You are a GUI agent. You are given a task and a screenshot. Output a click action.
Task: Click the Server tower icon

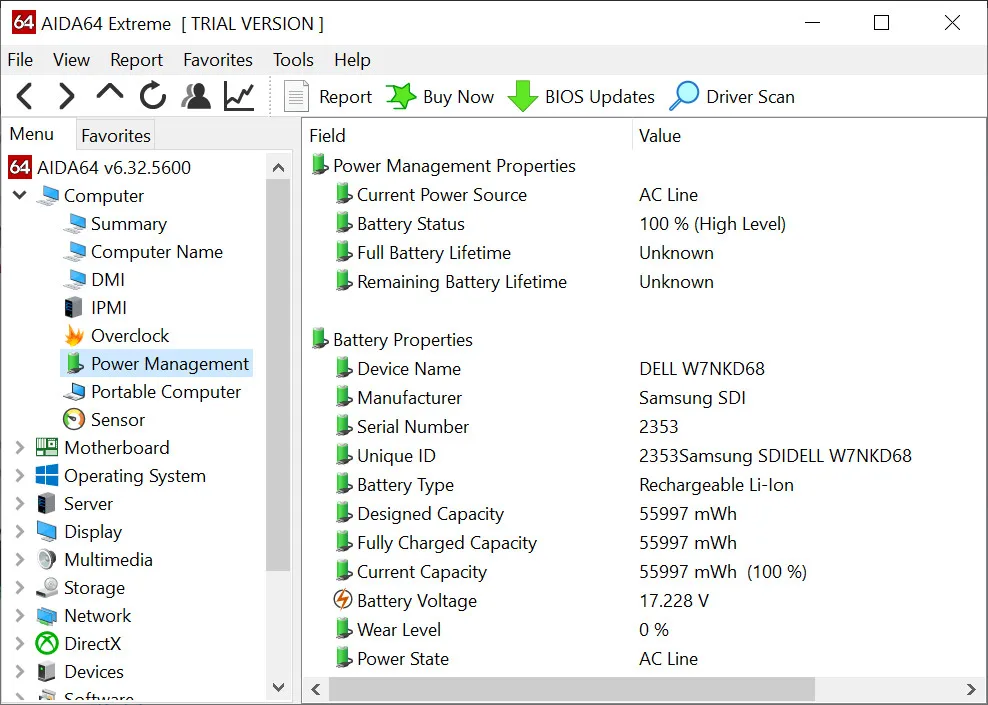point(47,503)
